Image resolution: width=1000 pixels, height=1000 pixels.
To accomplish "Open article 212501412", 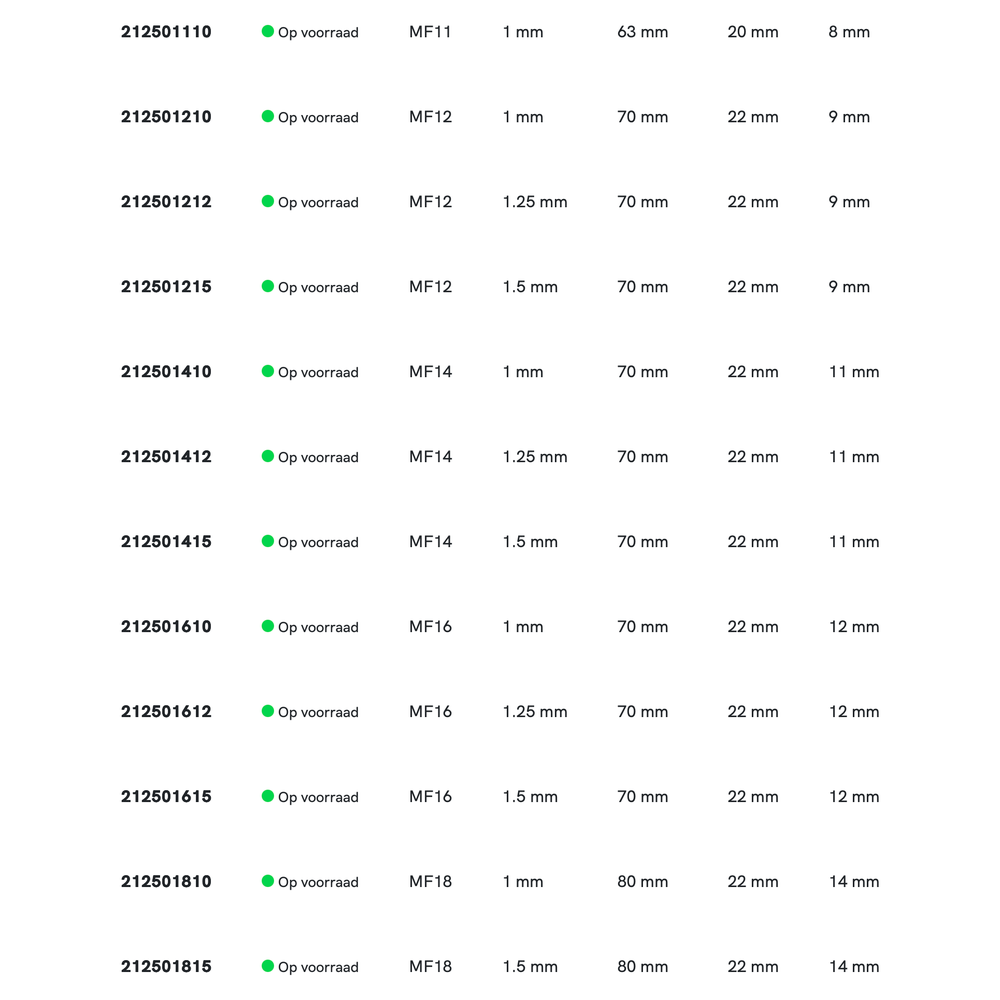I will [x=166, y=457].
